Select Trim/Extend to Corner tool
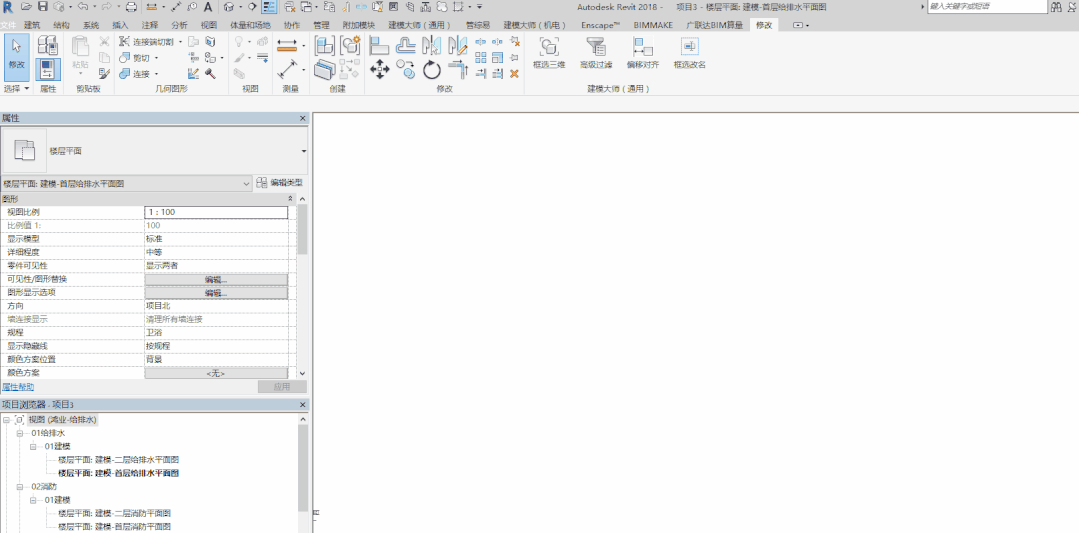 458,69
